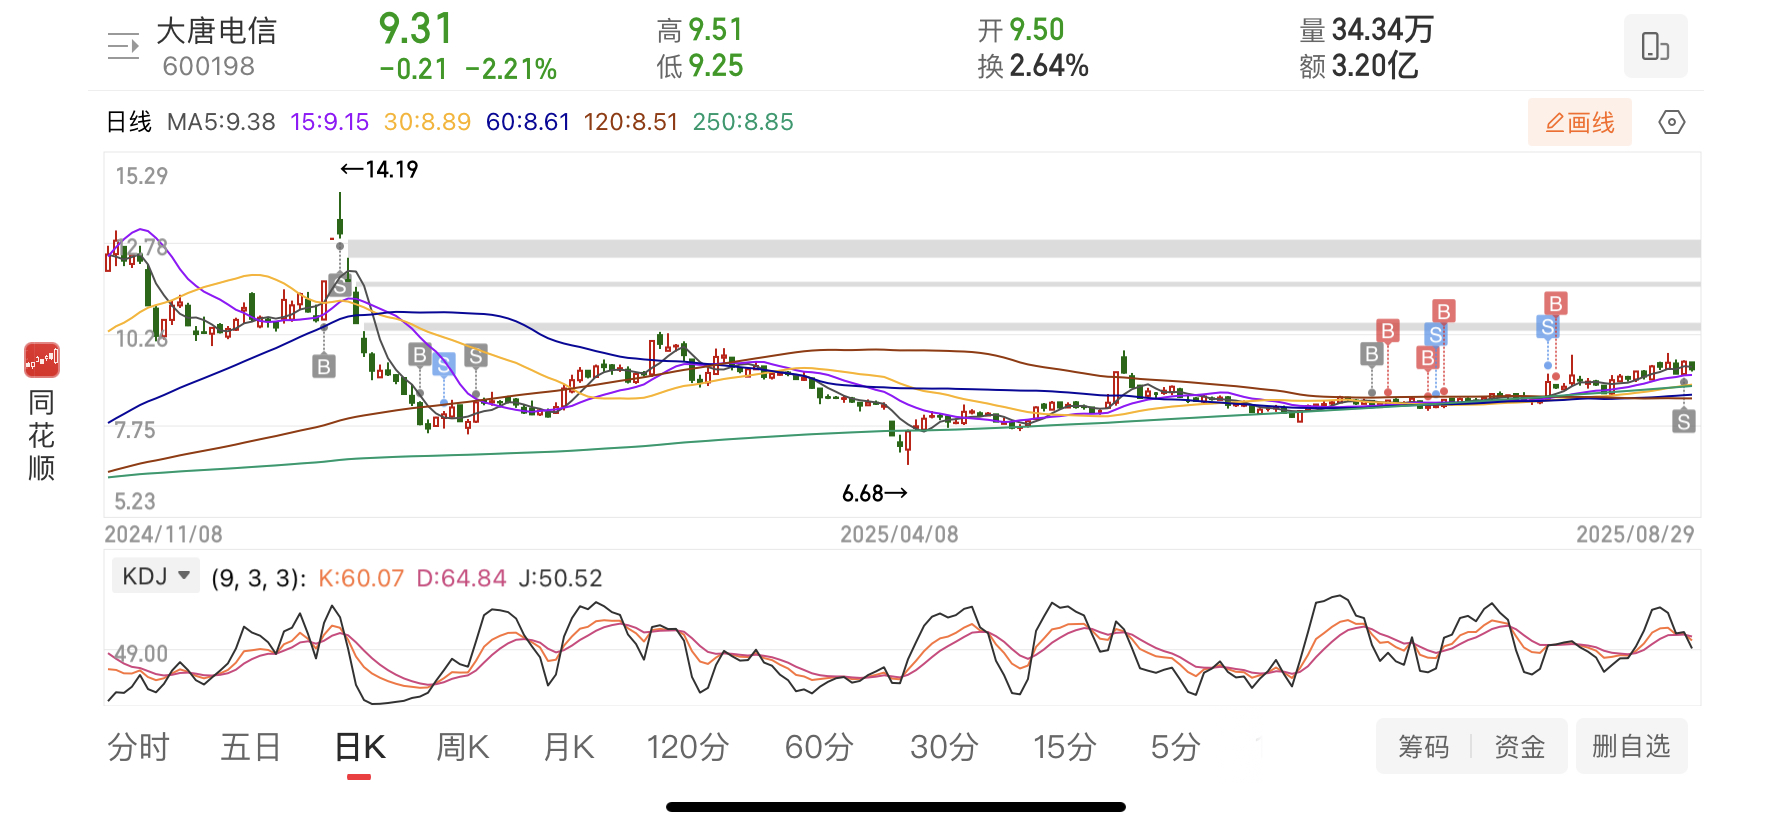Click the MA 15:9.15 purple label

click(x=329, y=122)
